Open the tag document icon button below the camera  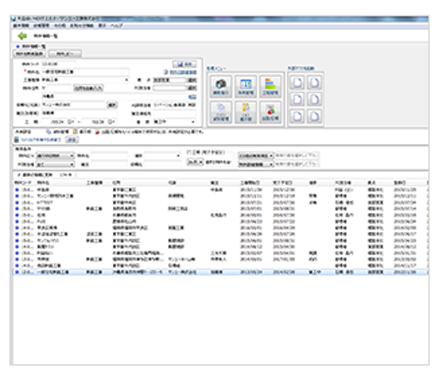pos(221,112)
